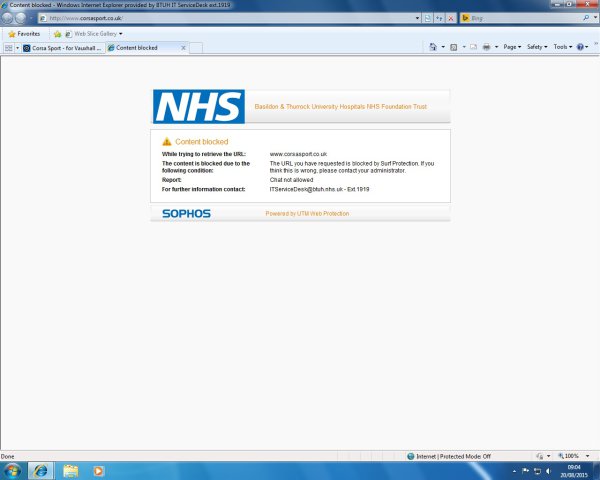Click the Home icon in command bar
This screenshot has width=600, height=480.
click(433, 47)
